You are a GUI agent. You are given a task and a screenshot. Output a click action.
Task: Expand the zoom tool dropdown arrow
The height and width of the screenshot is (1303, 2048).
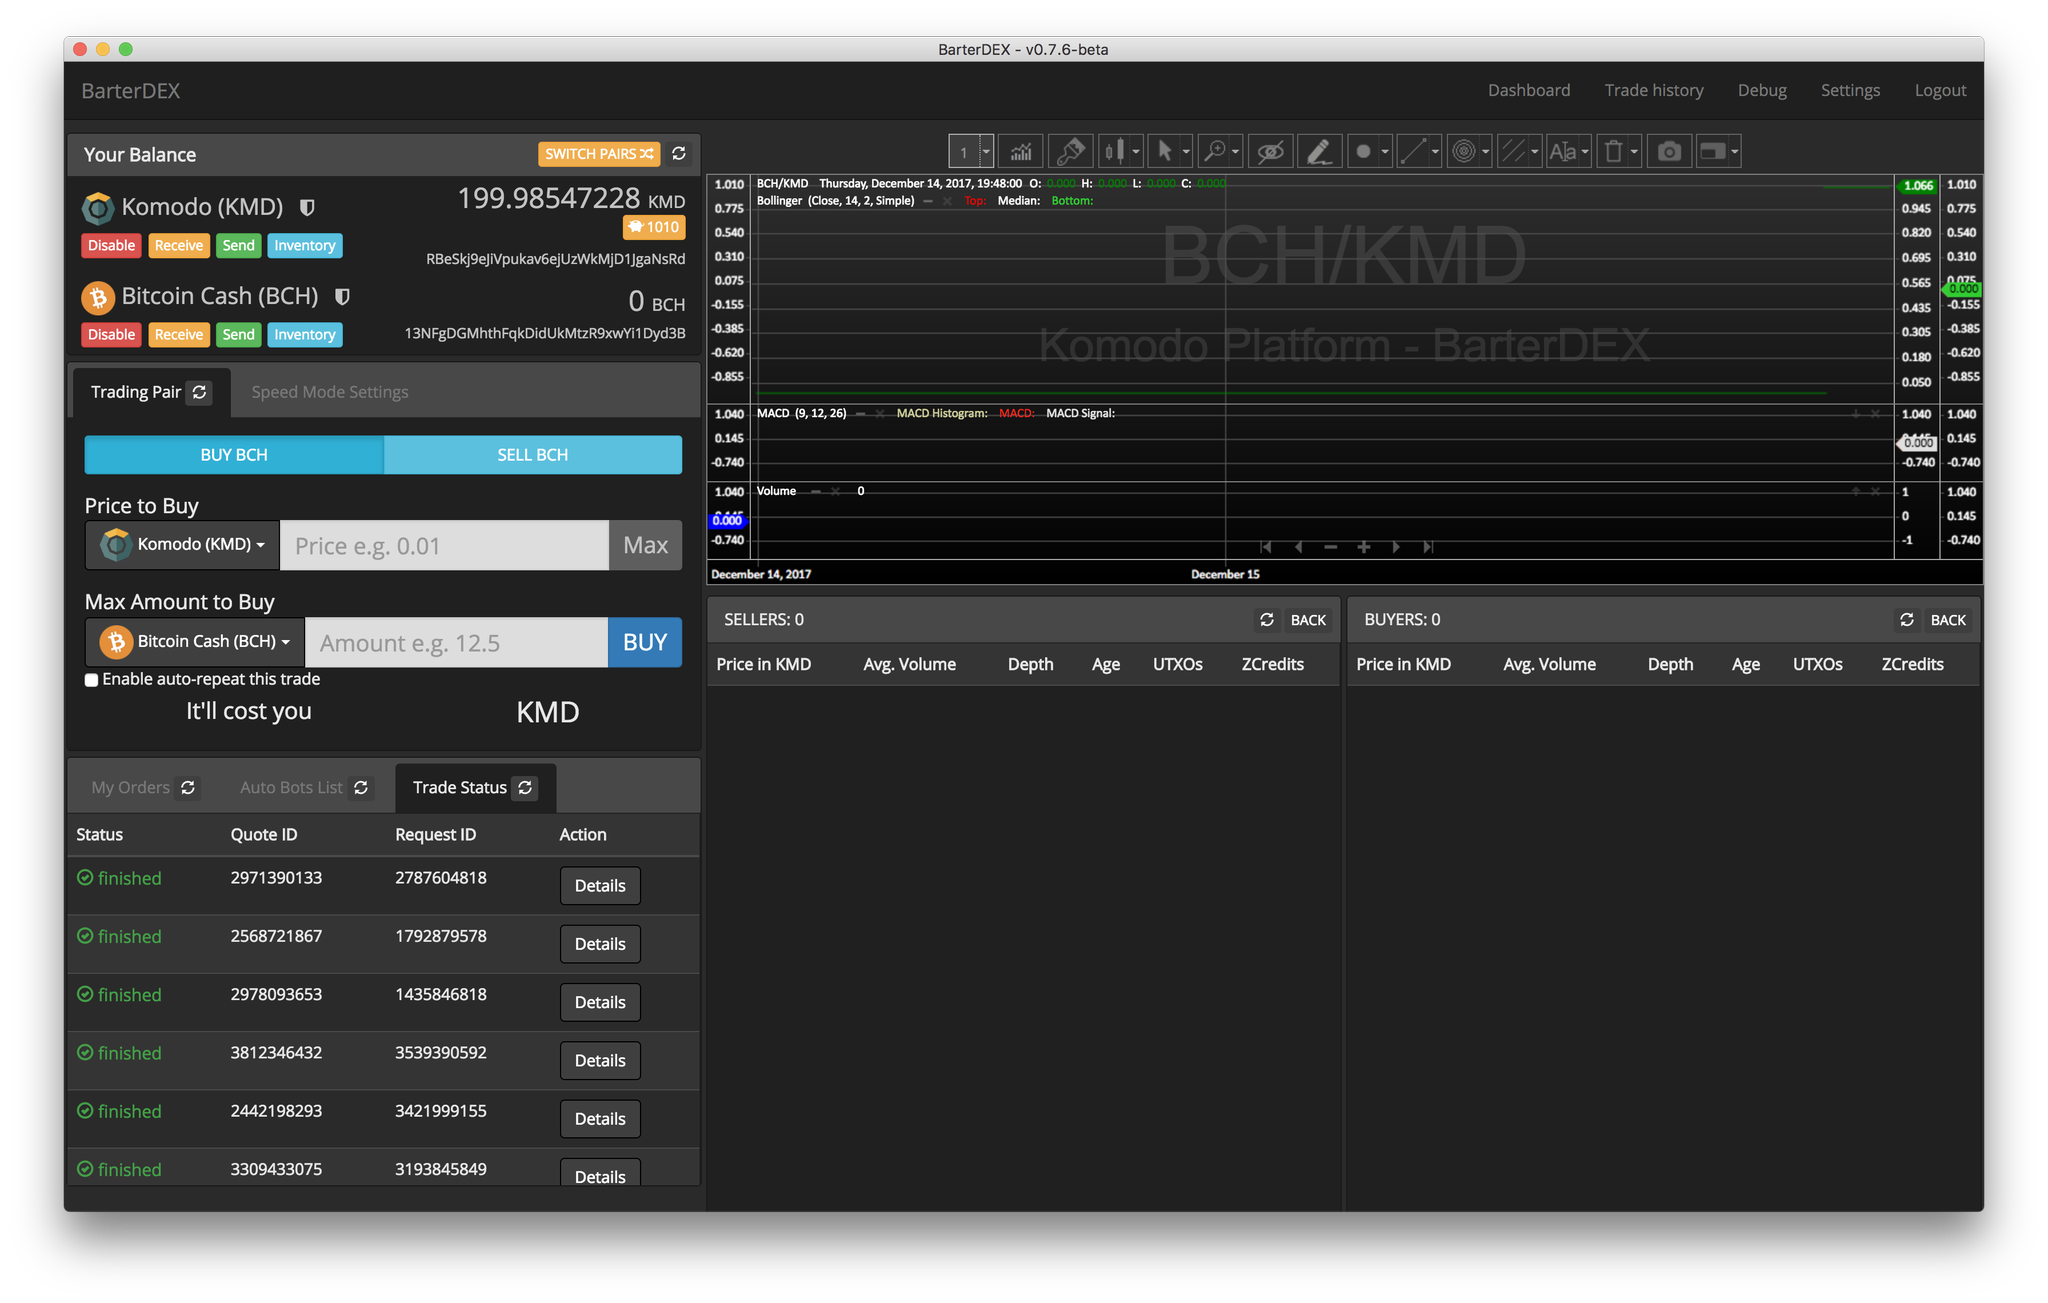point(1236,152)
